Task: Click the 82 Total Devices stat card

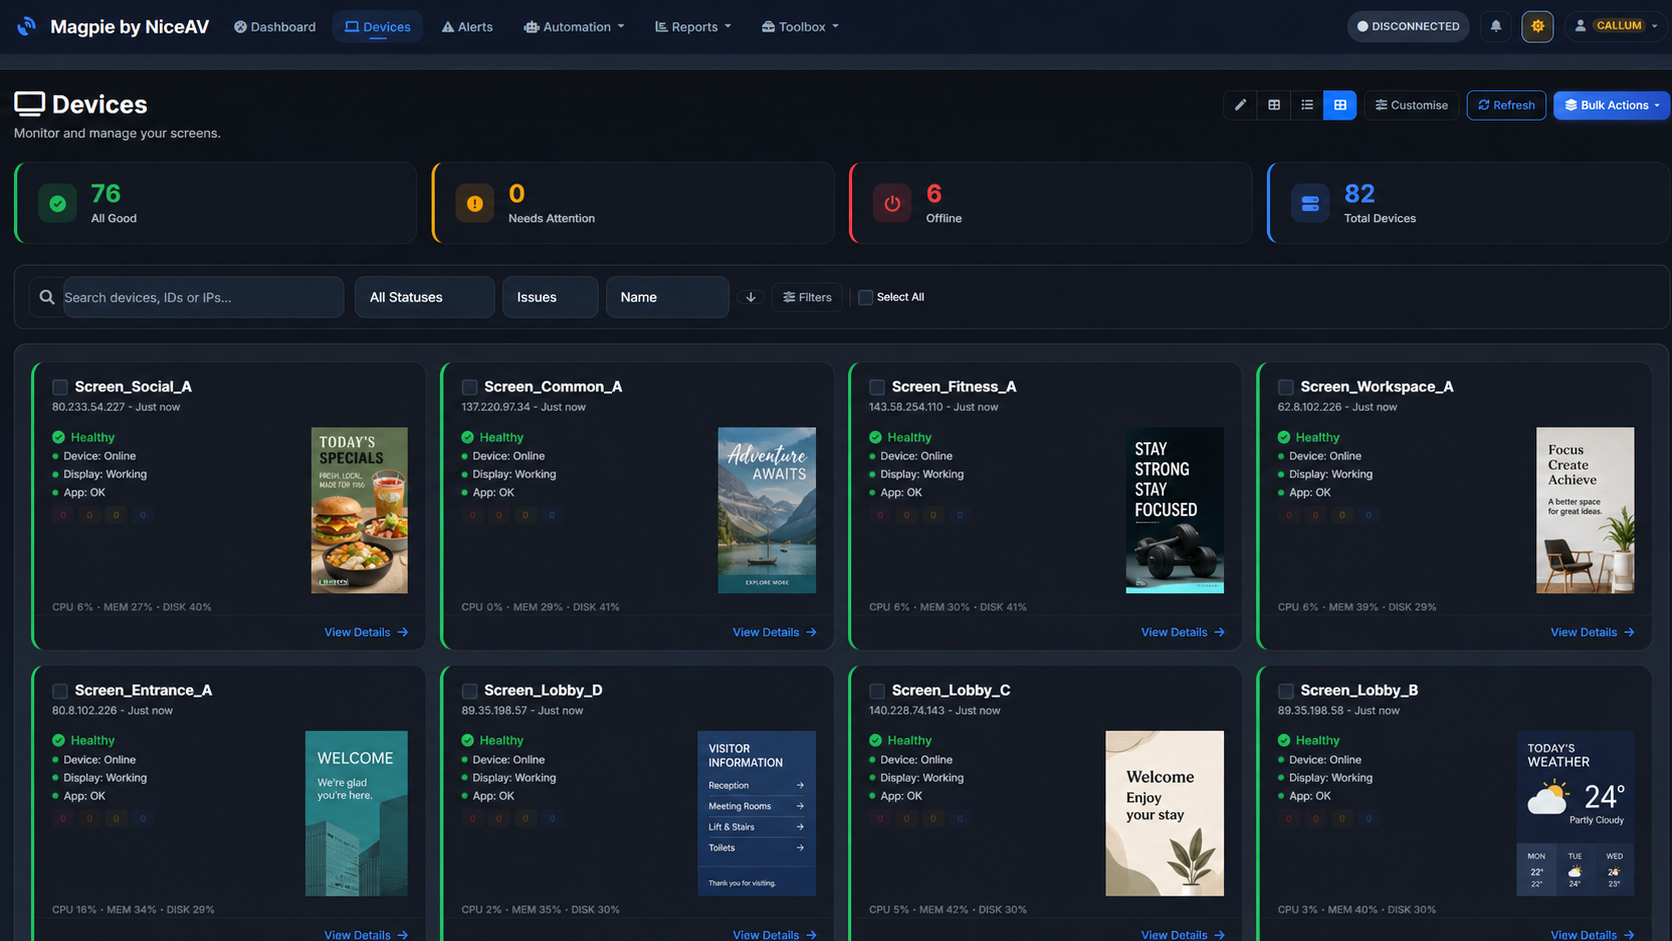Action: tap(1468, 203)
